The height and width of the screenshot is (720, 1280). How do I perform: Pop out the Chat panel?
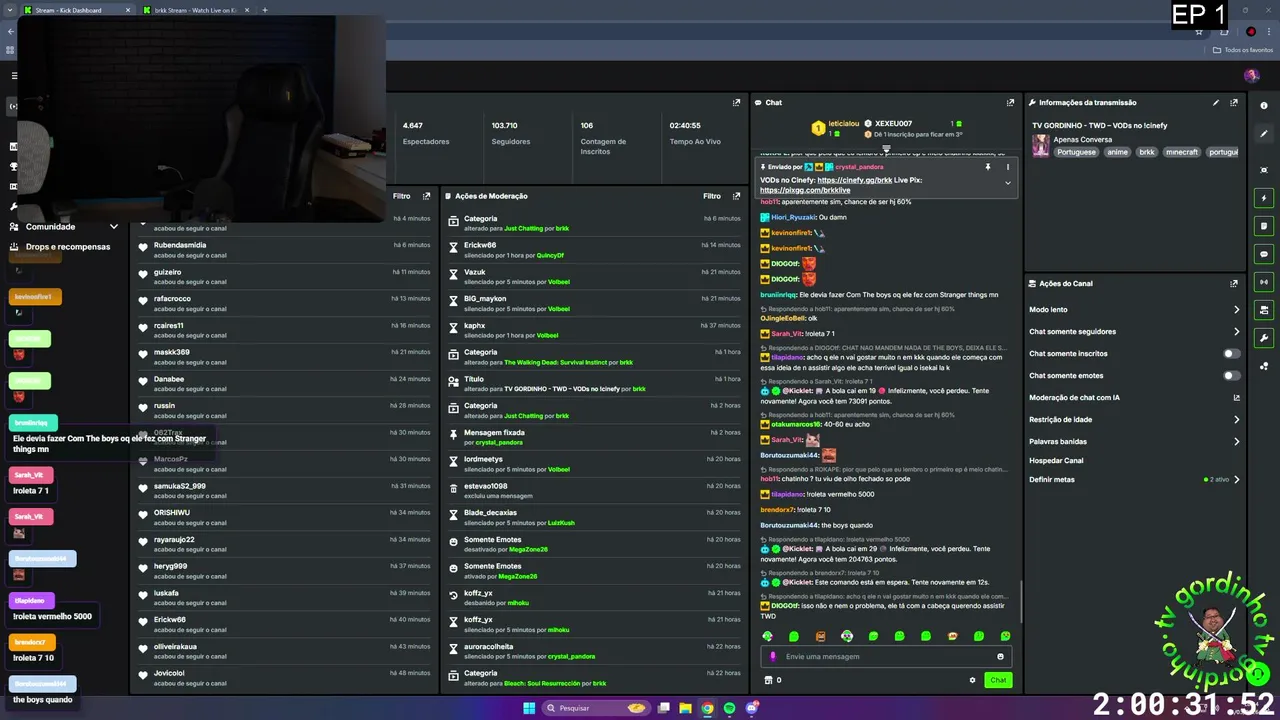(1010, 102)
